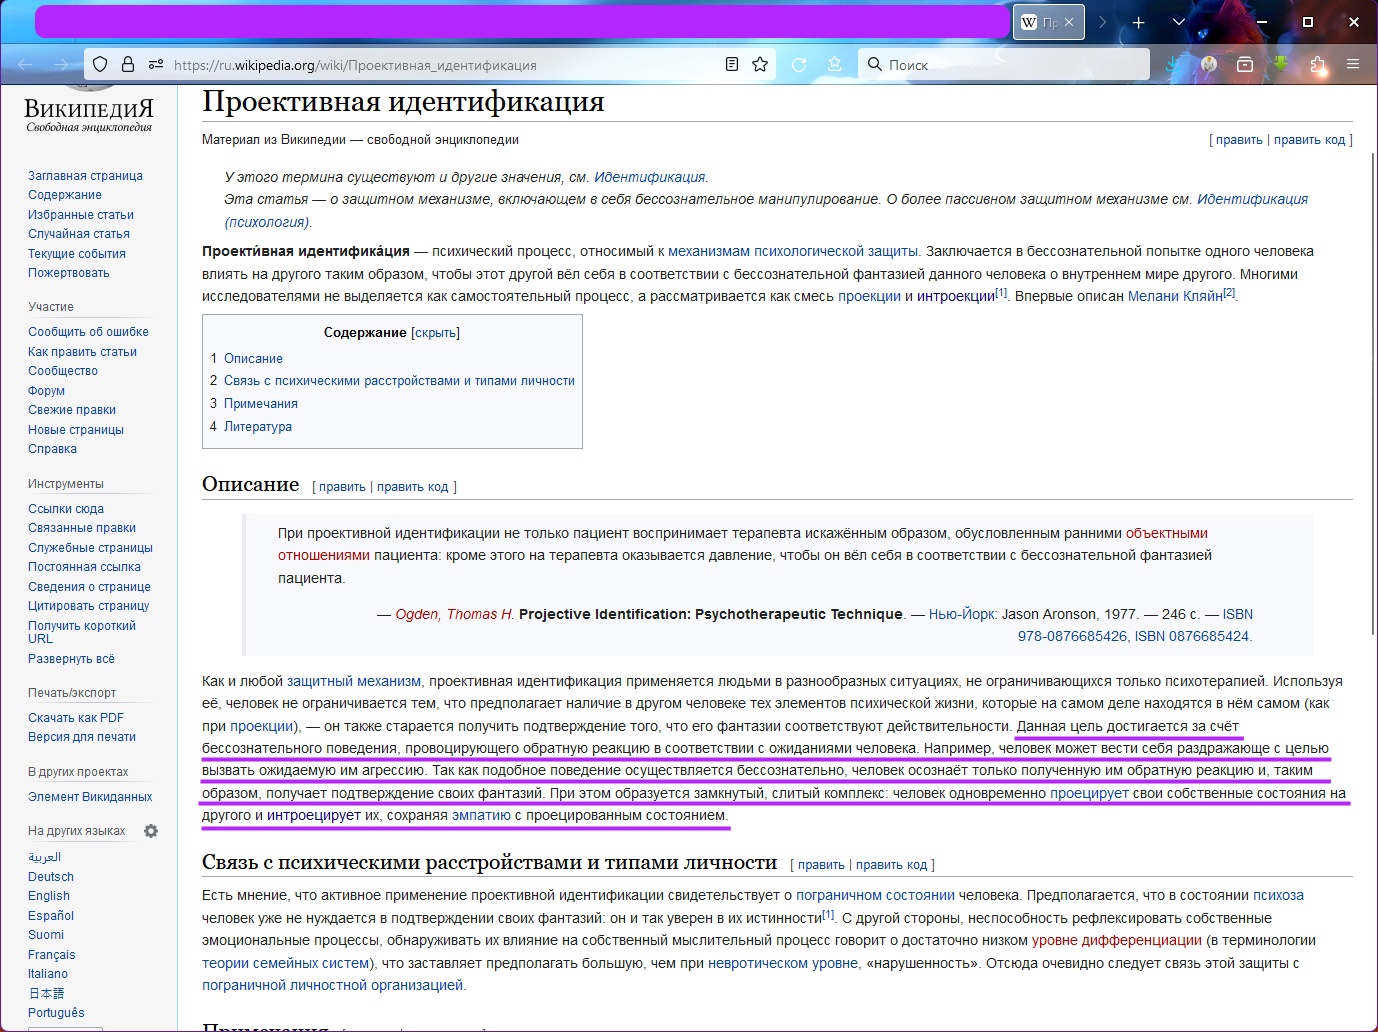Switch to the Español language version
Viewport: 1378px width, 1032px height.
tap(51, 916)
